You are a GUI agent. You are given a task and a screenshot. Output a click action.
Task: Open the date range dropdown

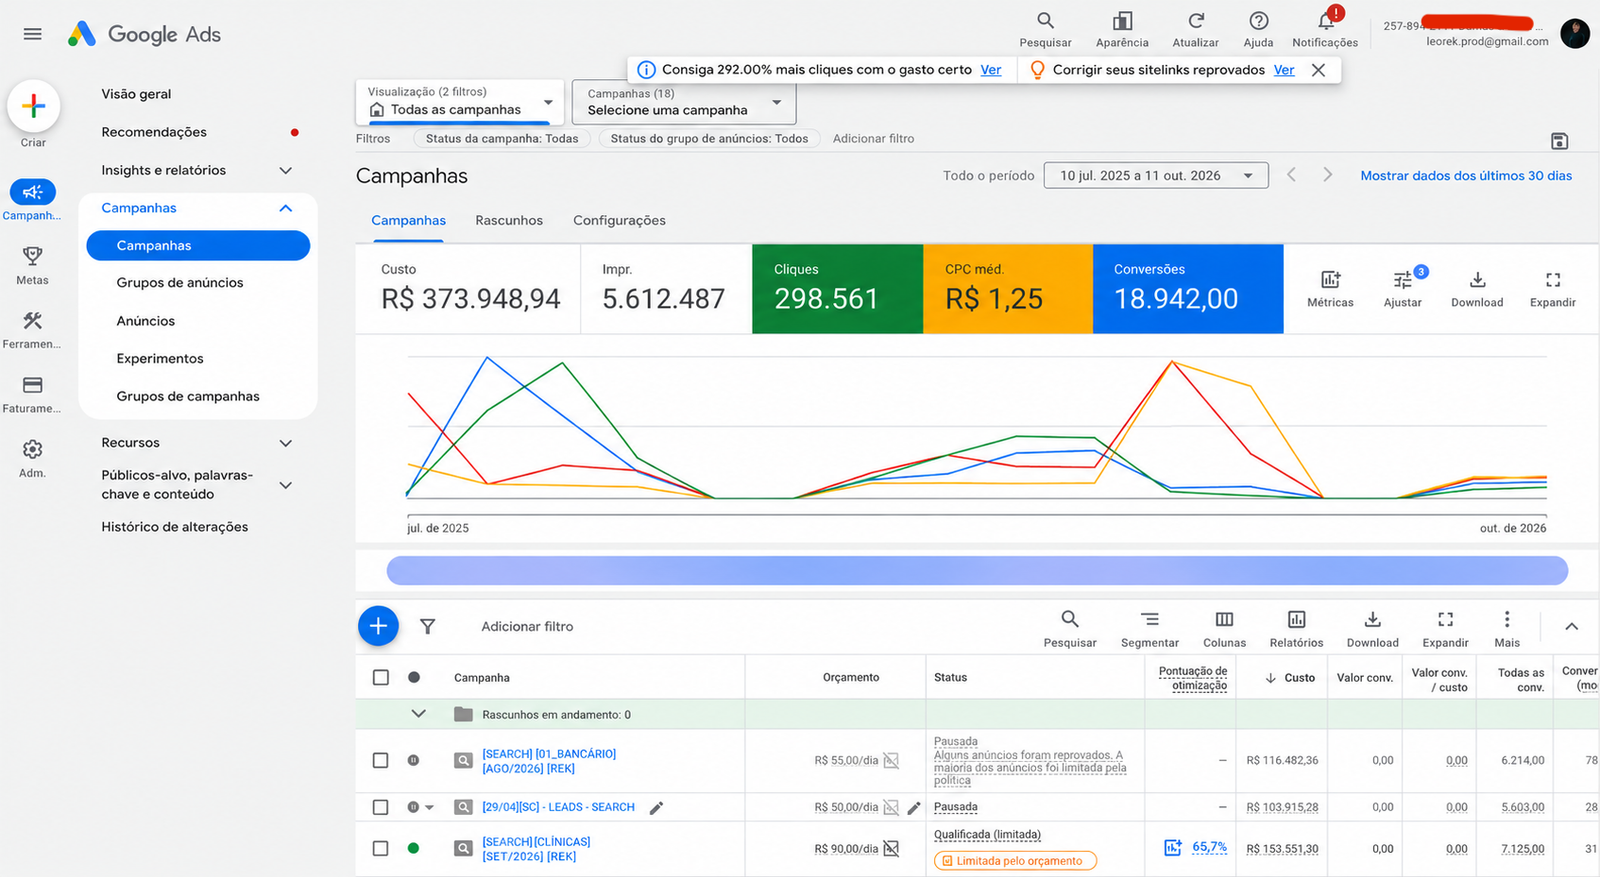tap(1156, 175)
